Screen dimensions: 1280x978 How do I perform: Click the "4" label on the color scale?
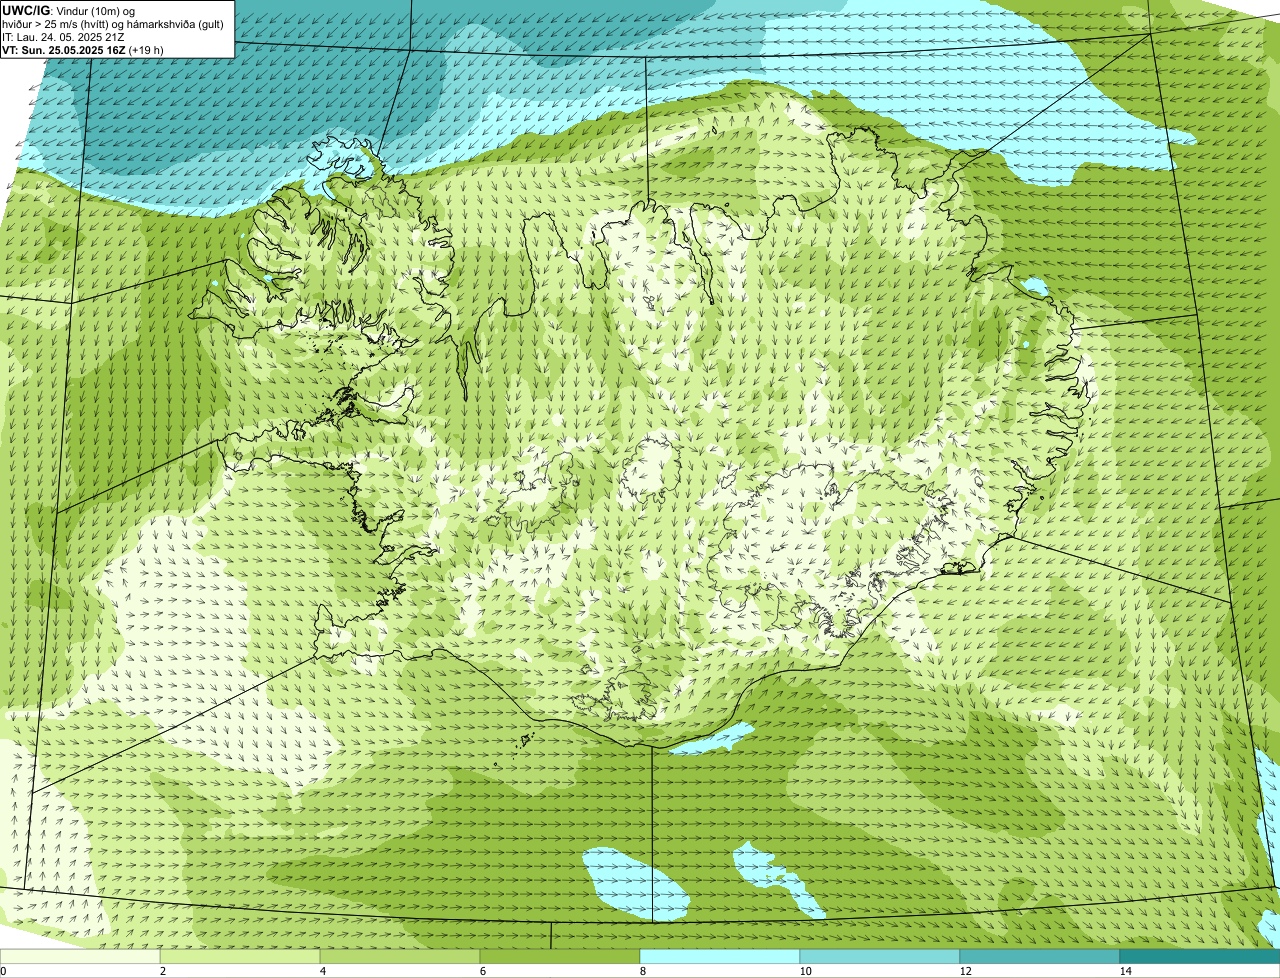[322, 971]
